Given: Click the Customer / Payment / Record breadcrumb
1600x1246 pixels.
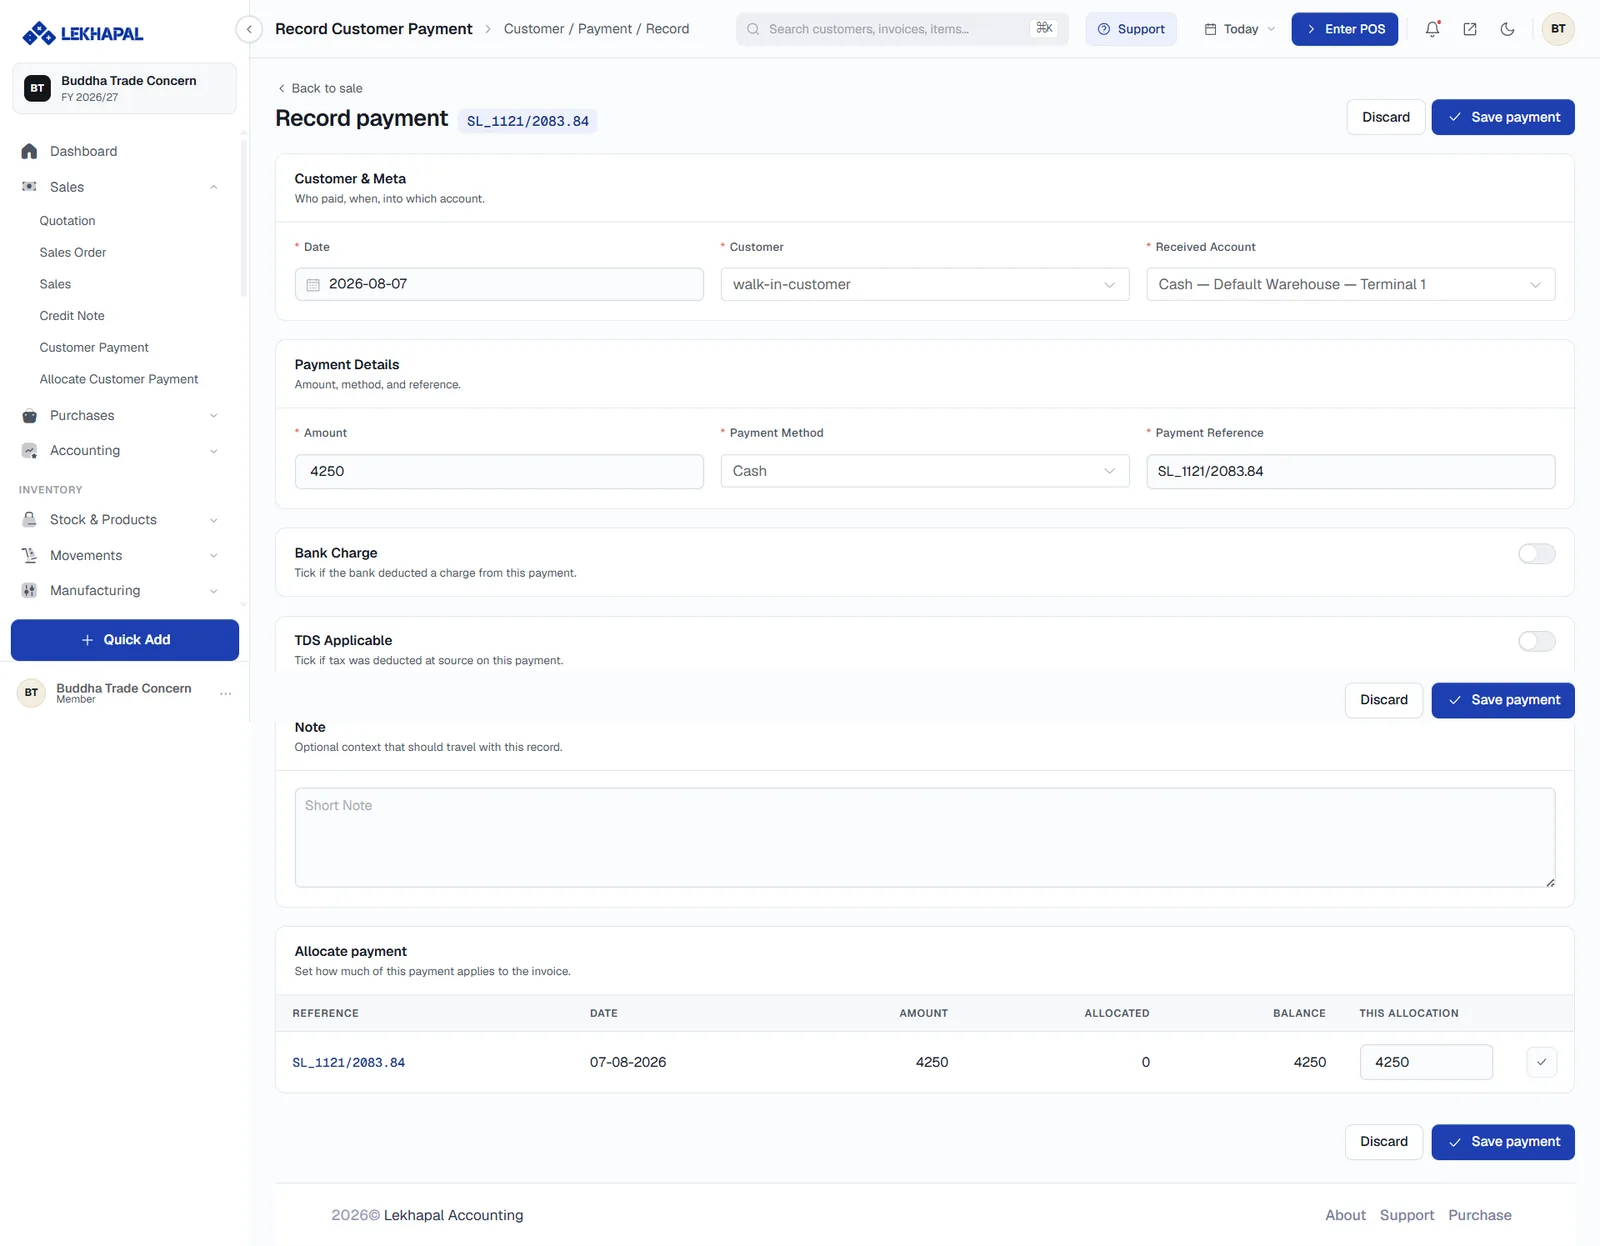Looking at the screenshot, I should 596,29.
